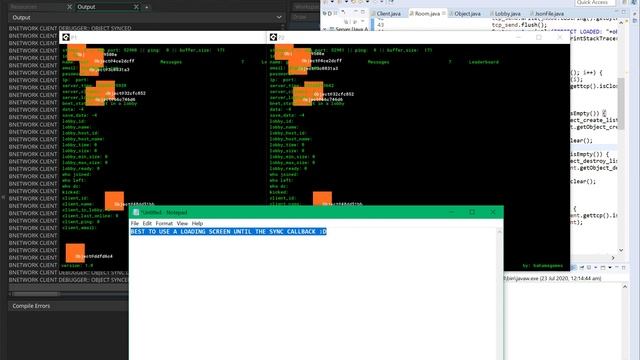Switch to Client.java tab in Eclipse
The width and height of the screenshot is (640, 360).
click(x=386, y=13)
